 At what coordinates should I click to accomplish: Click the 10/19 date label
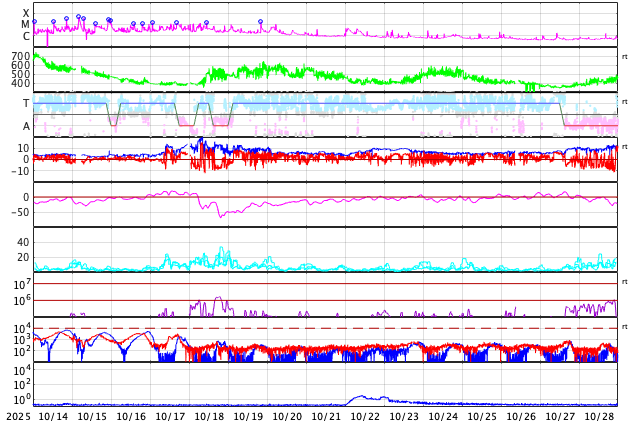point(248,416)
